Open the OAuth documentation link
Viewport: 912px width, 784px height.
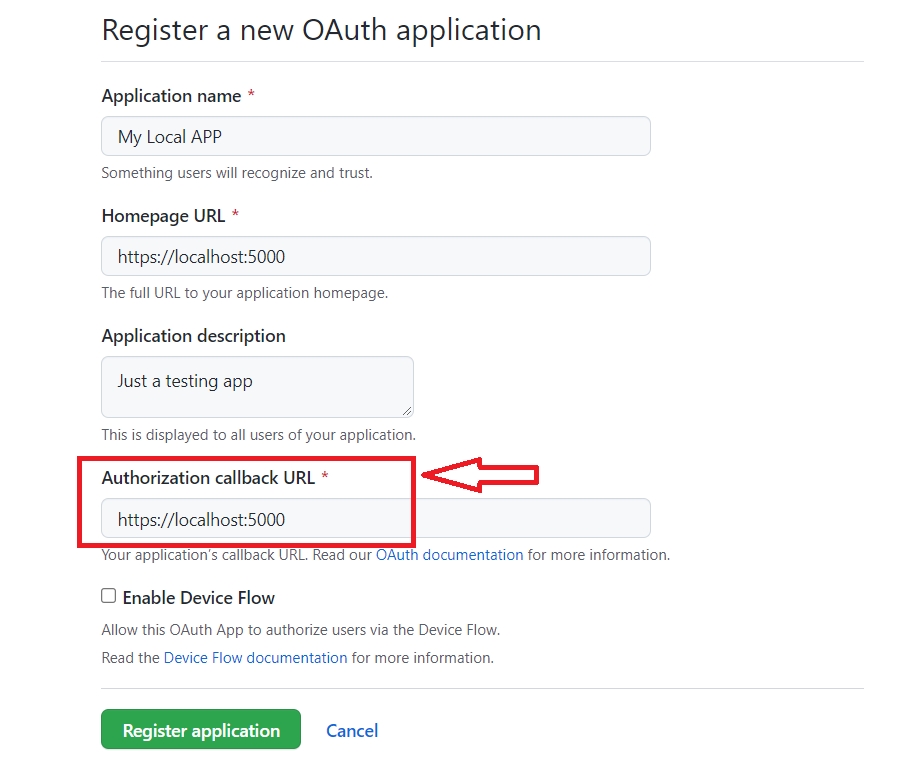449,554
